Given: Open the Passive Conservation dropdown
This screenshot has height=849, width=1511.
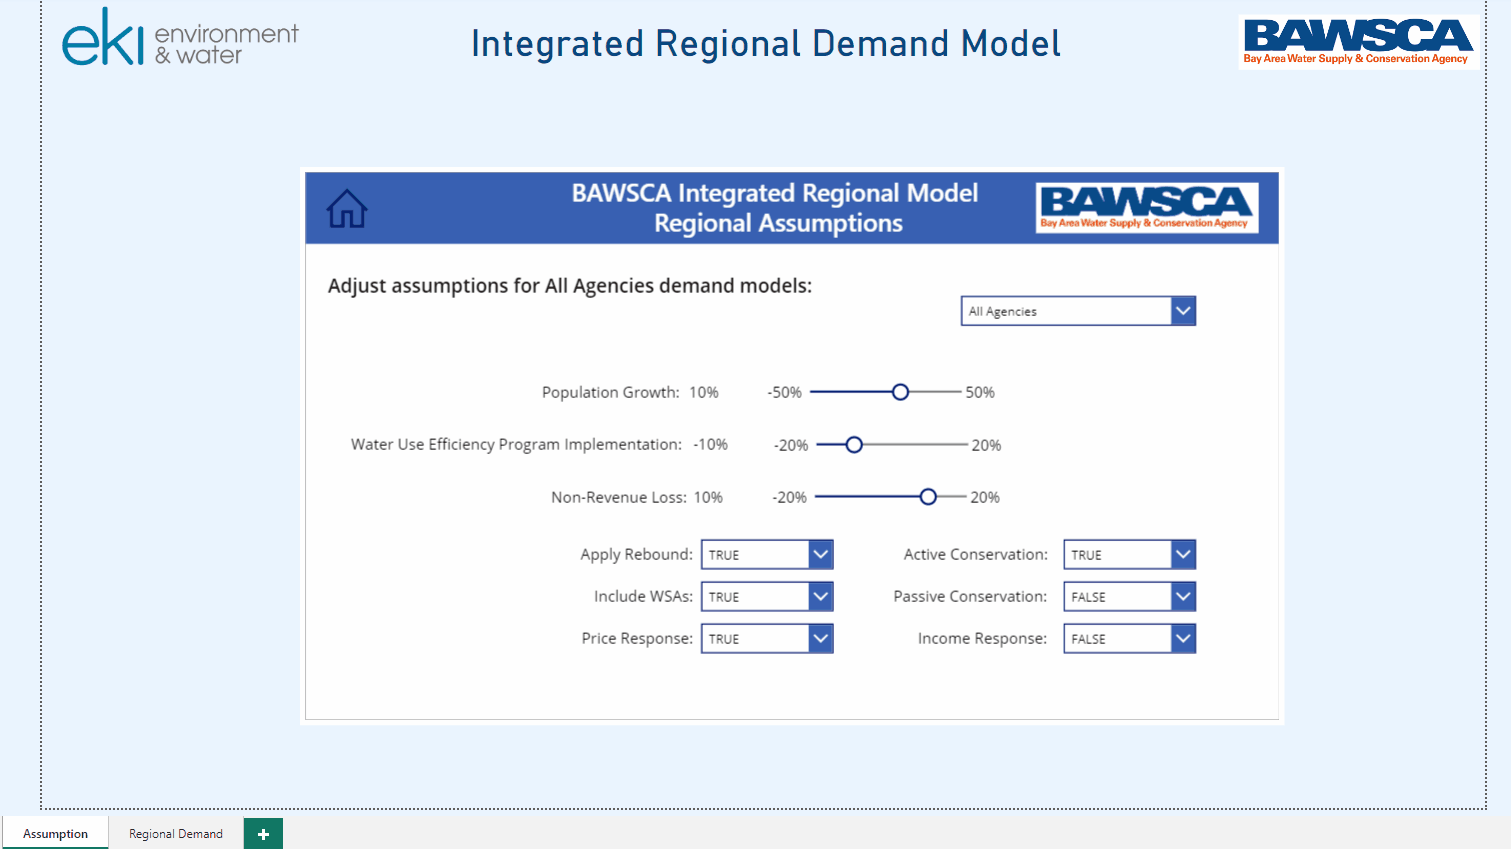Looking at the screenshot, I should (x=1129, y=596).
